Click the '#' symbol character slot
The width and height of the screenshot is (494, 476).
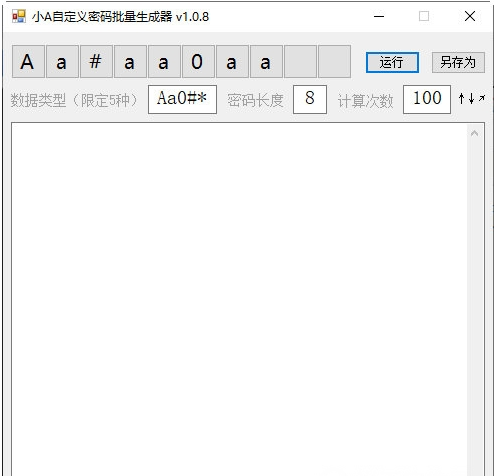pyautogui.click(x=96, y=62)
